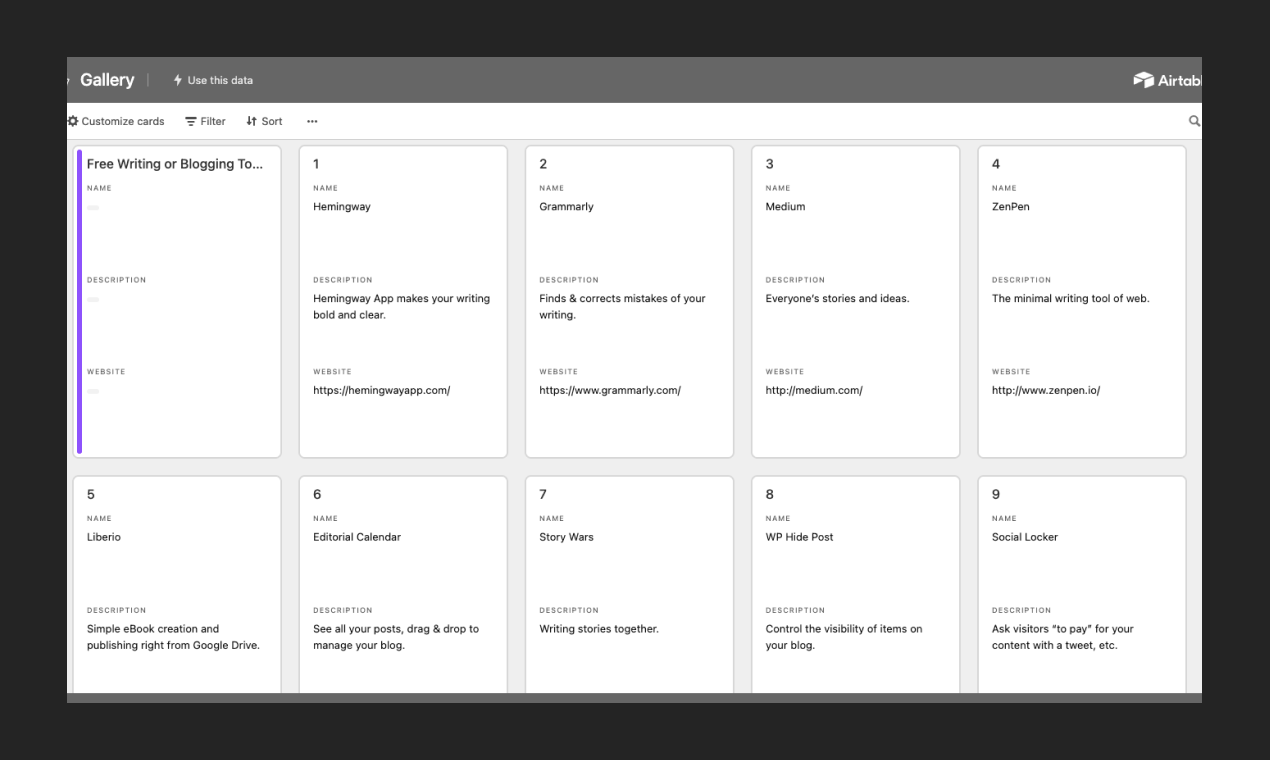Click text 'Finds & corrects mistakes of your writing'
This screenshot has height=760, width=1270.
pyautogui.click(x=622, y=306)
